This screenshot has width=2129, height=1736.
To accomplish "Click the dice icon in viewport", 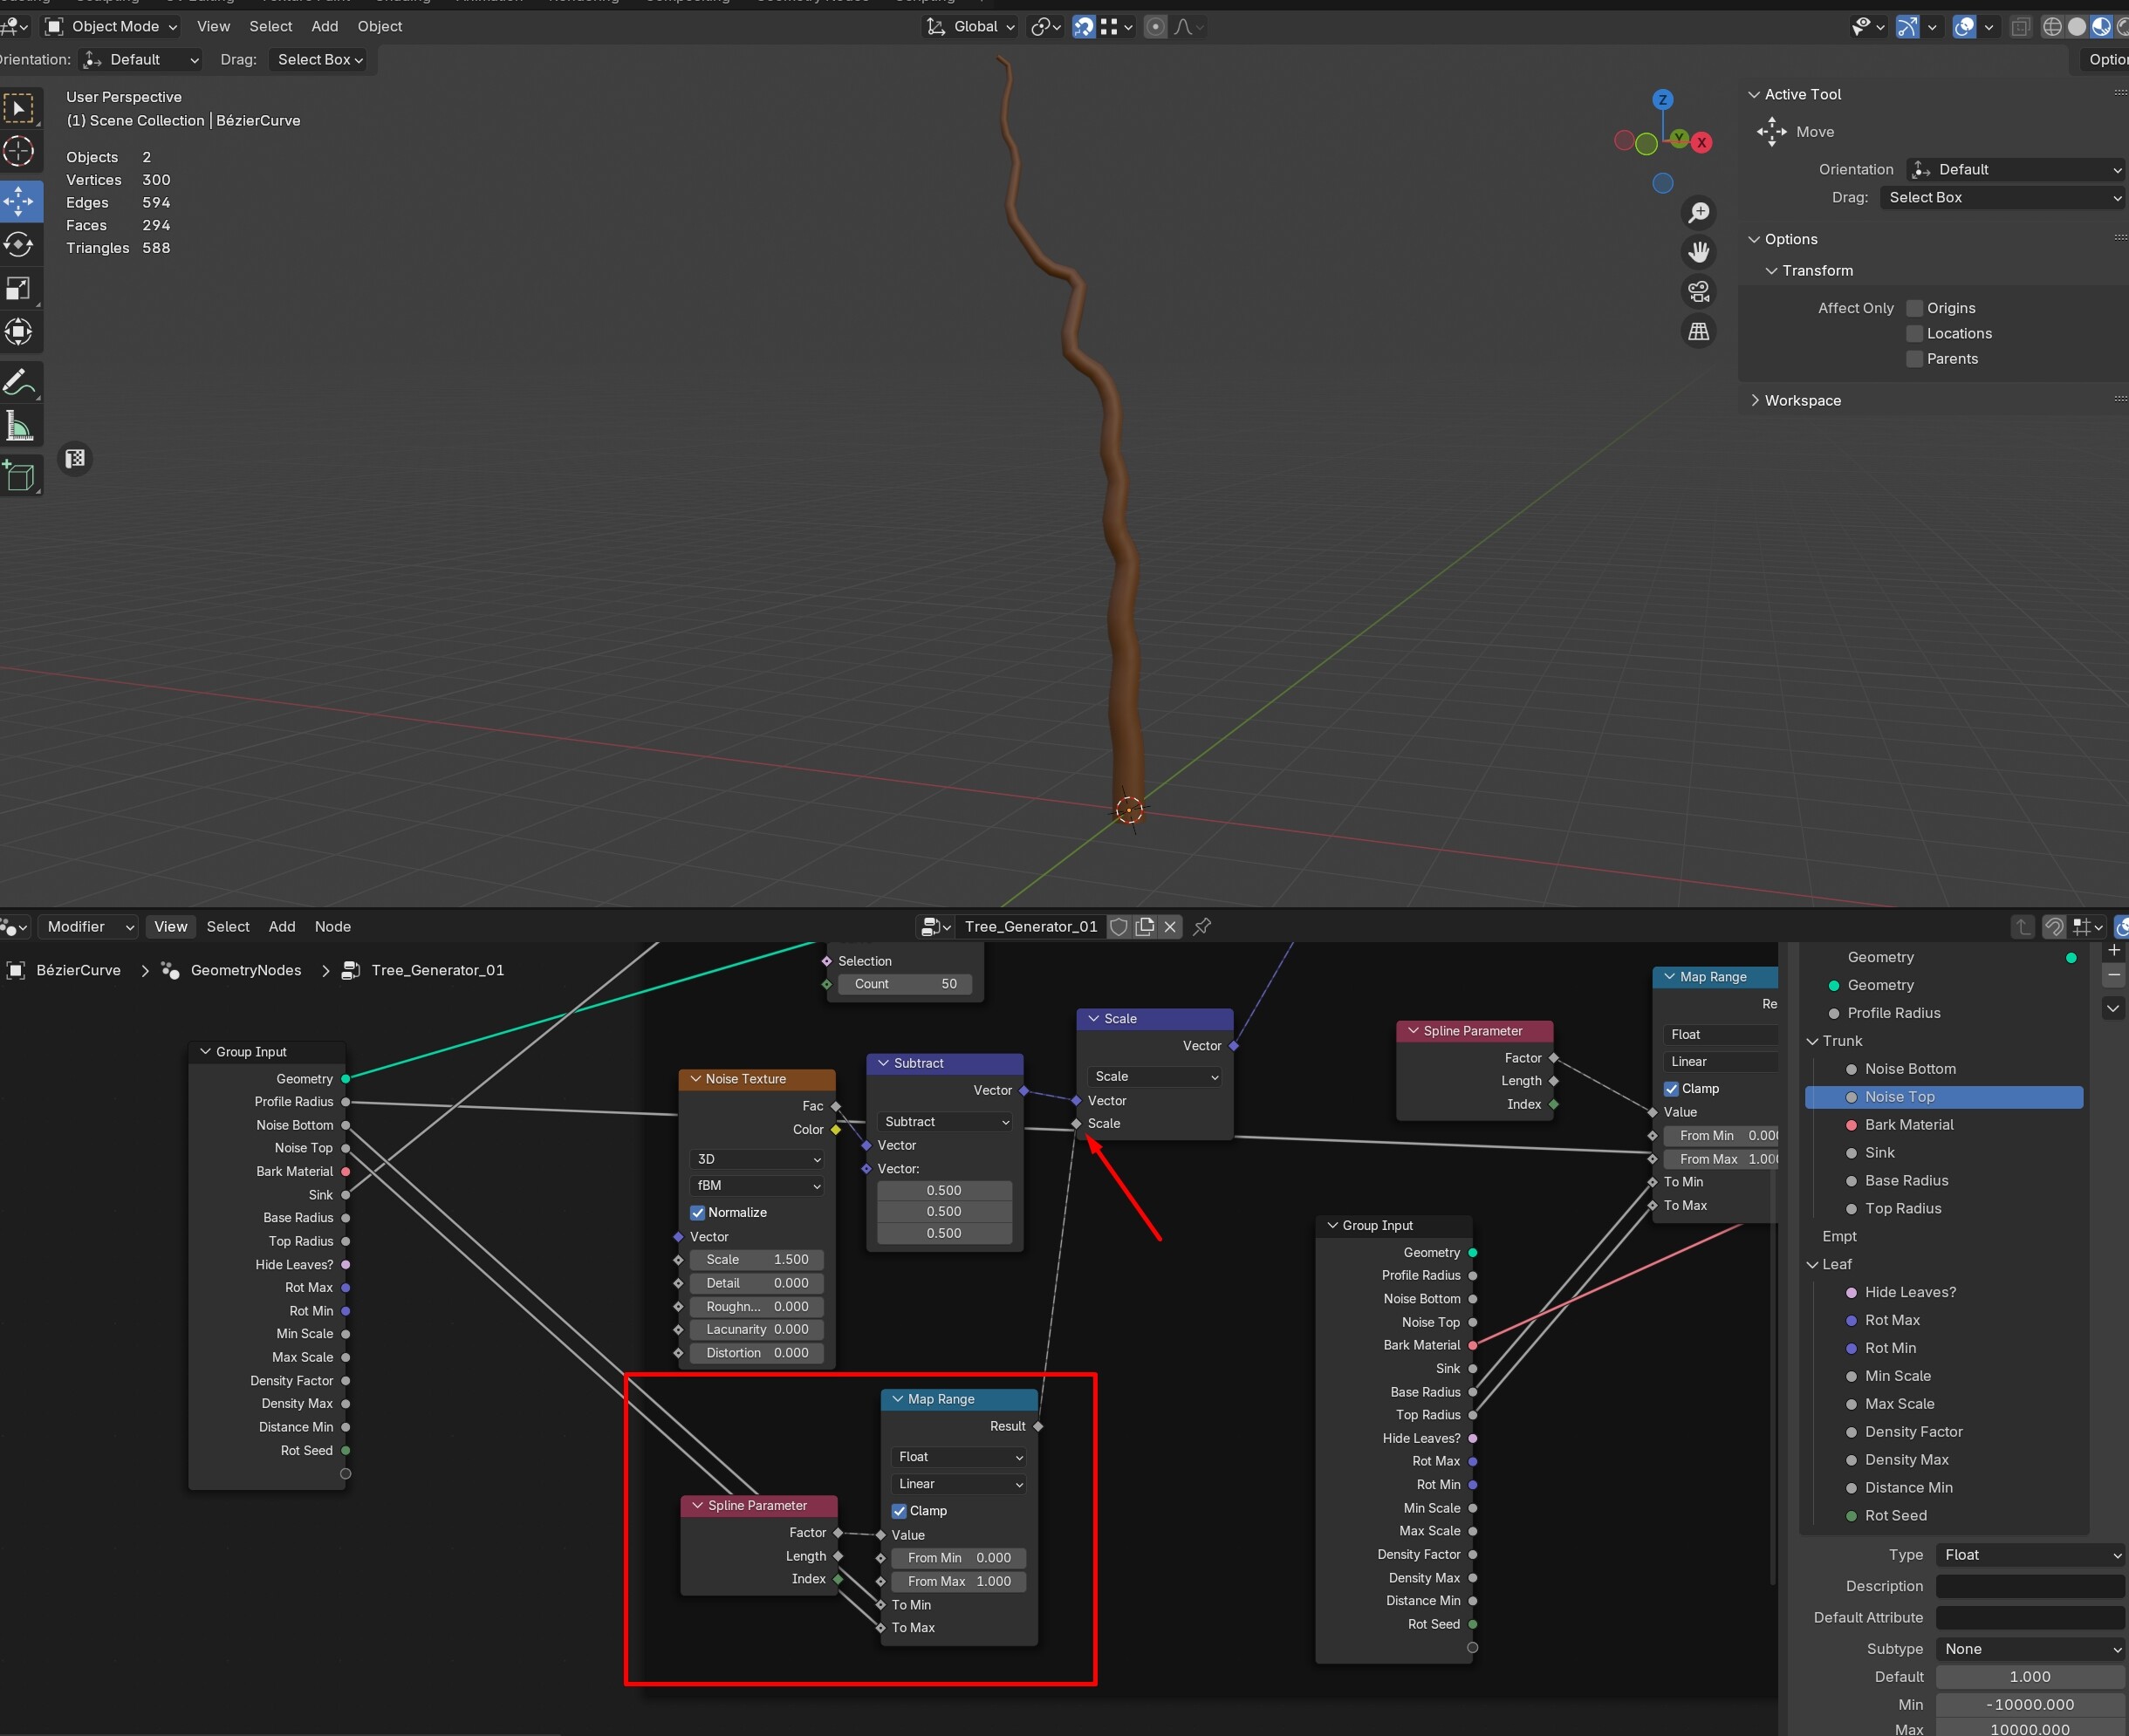I will tap(75, 459).
